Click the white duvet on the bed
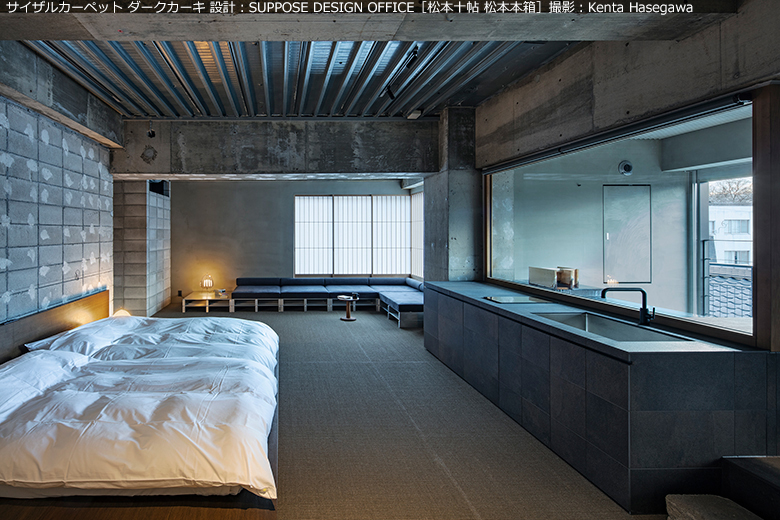780x520 pixels. point(150,400)
